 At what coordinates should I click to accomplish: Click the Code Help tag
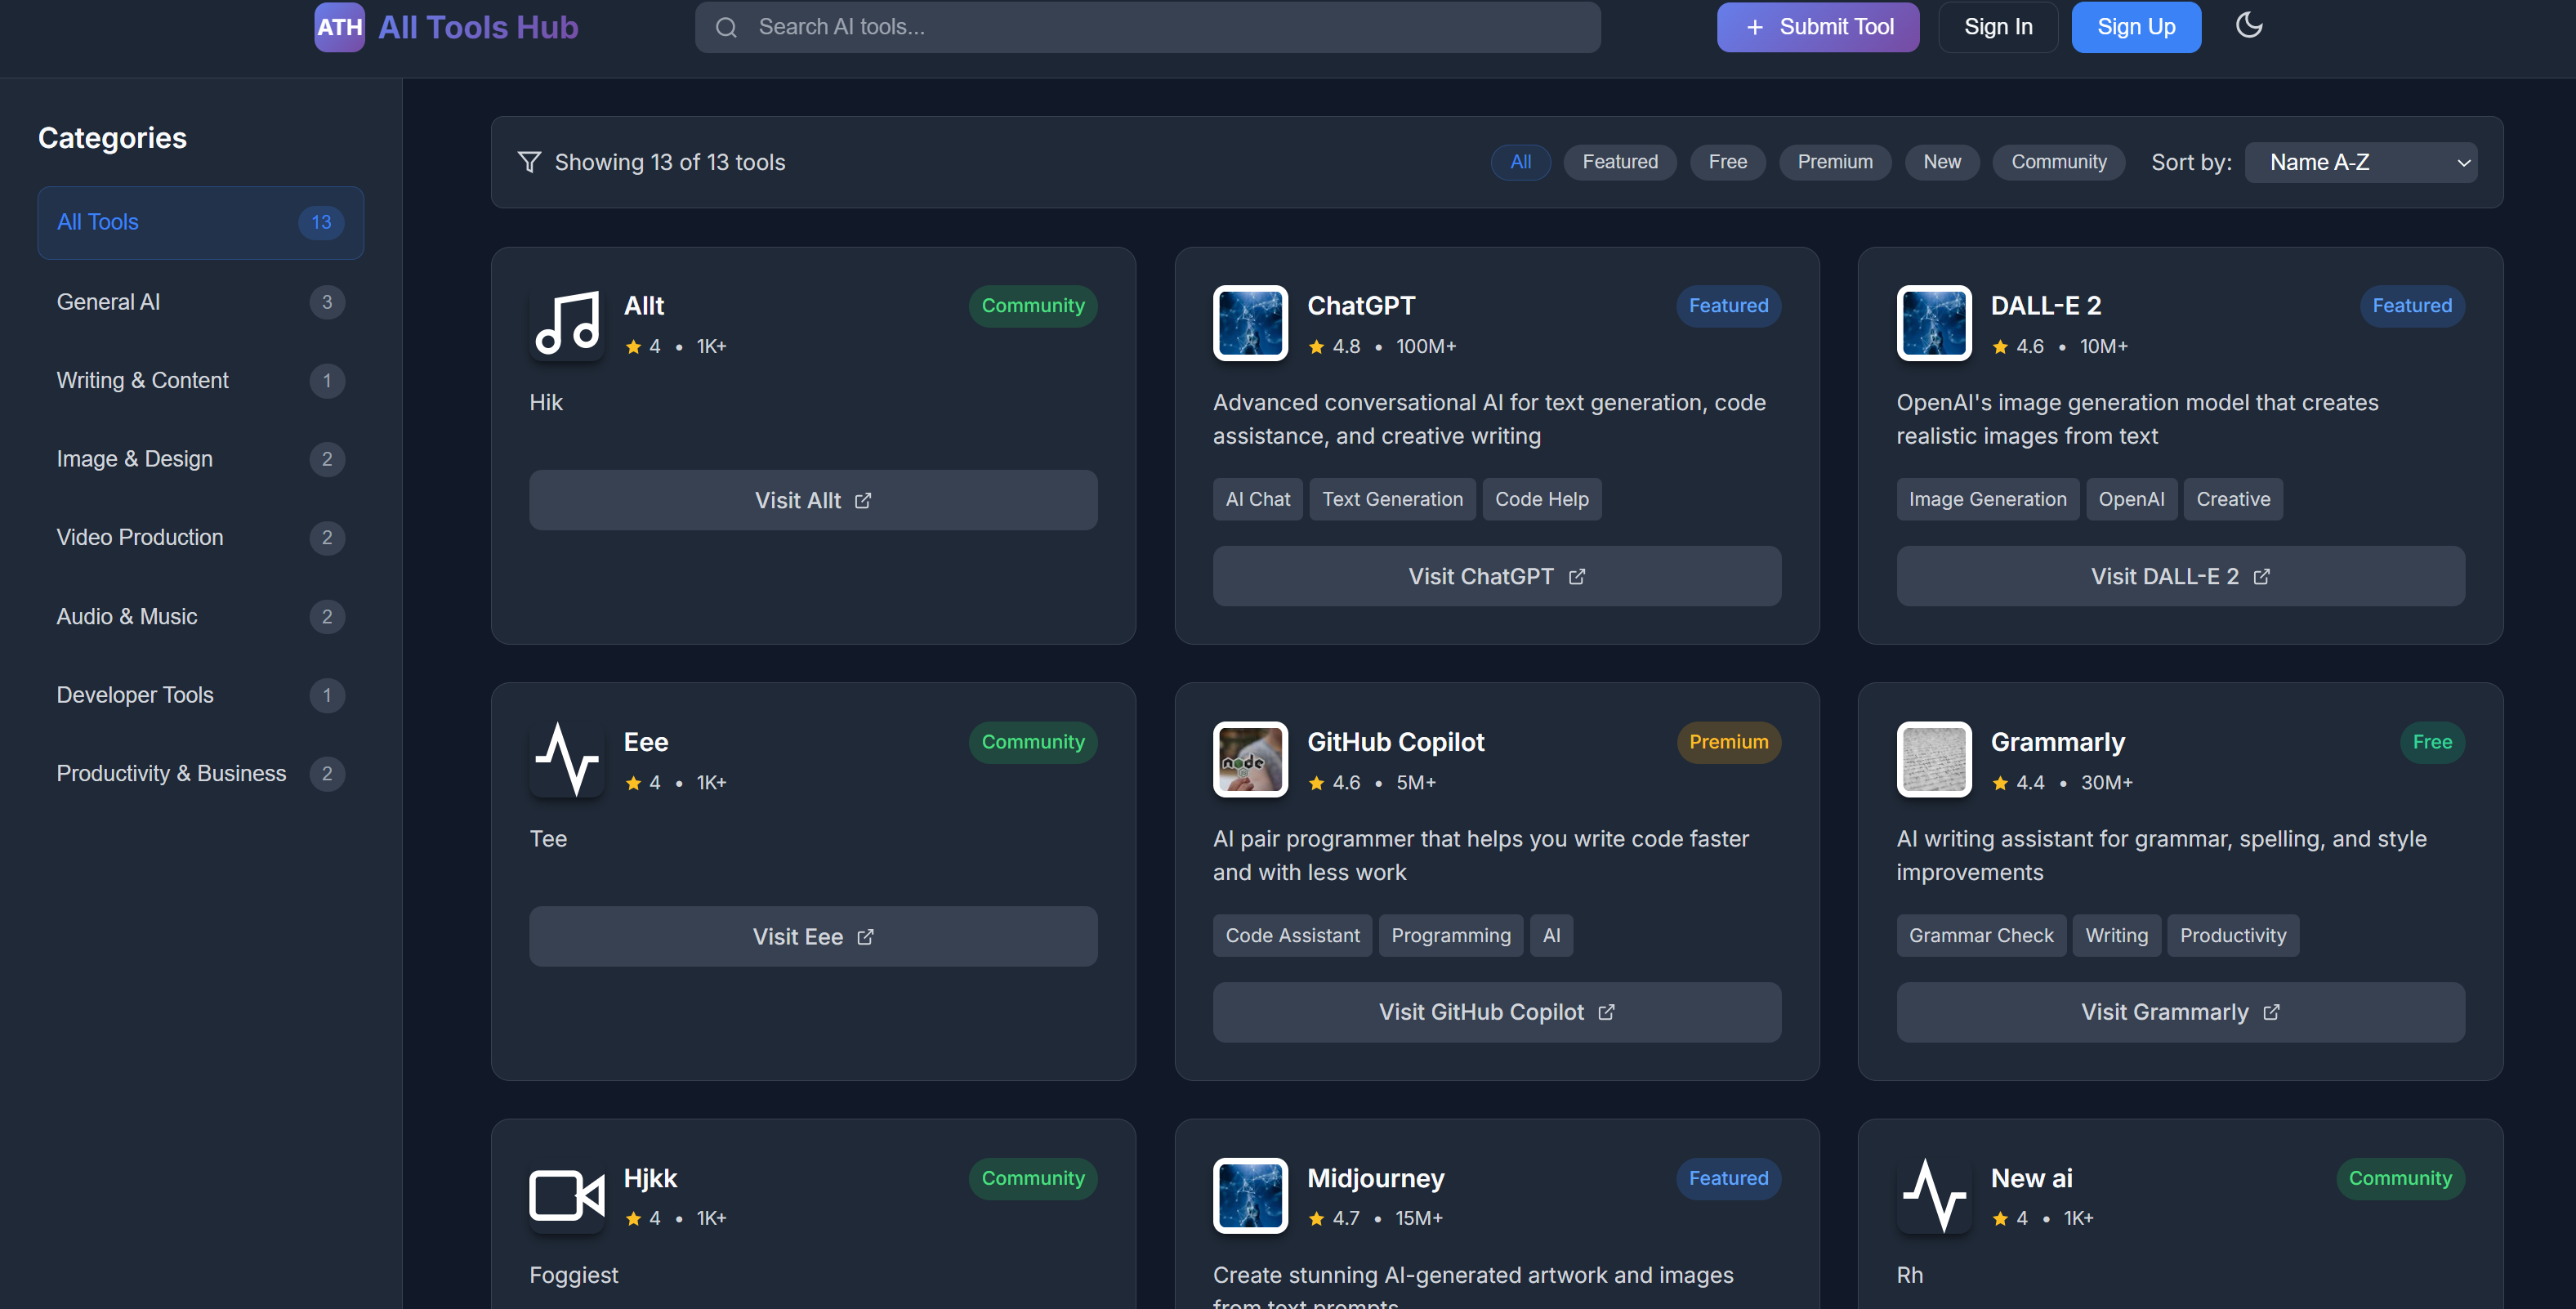coord(1541,499)
